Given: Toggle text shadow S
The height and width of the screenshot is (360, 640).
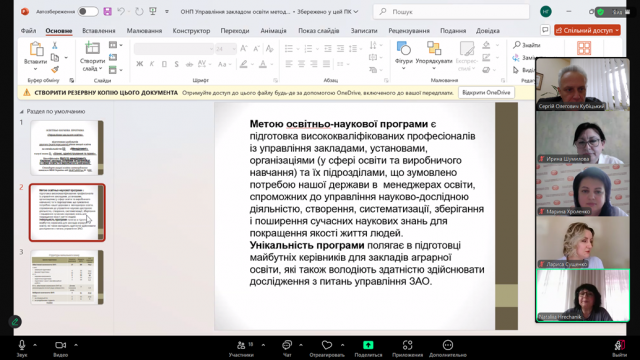Looking at the screenshot, I should (x=176, y=64).
